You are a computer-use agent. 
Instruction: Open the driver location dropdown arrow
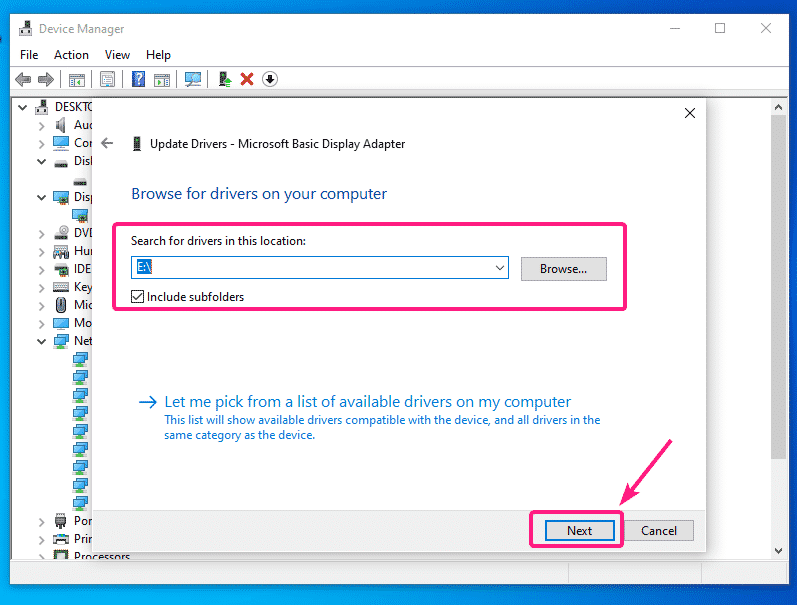500,268
